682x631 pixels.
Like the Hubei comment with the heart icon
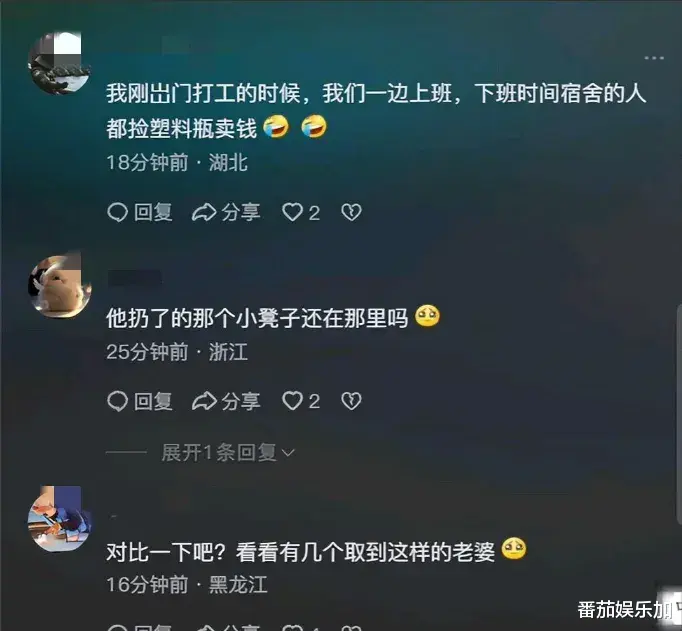pos(292,213)
